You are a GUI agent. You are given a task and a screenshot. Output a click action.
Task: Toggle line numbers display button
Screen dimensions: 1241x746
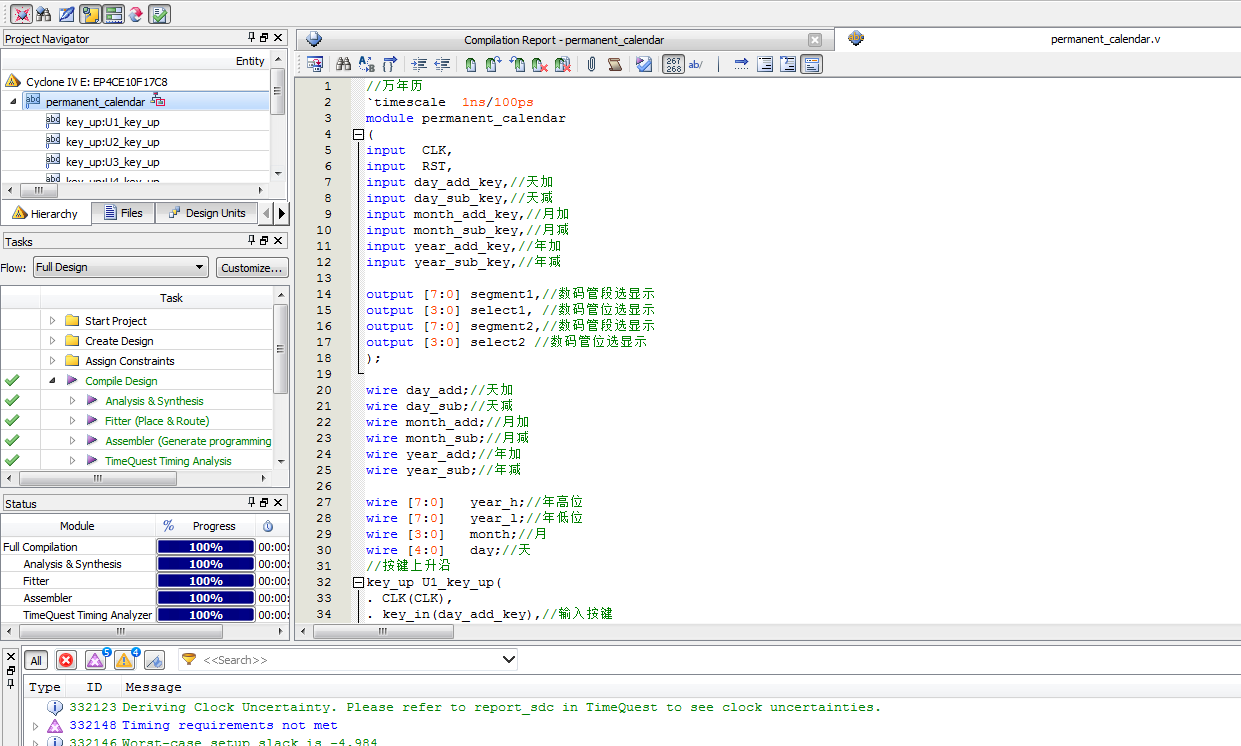(673, 64)
